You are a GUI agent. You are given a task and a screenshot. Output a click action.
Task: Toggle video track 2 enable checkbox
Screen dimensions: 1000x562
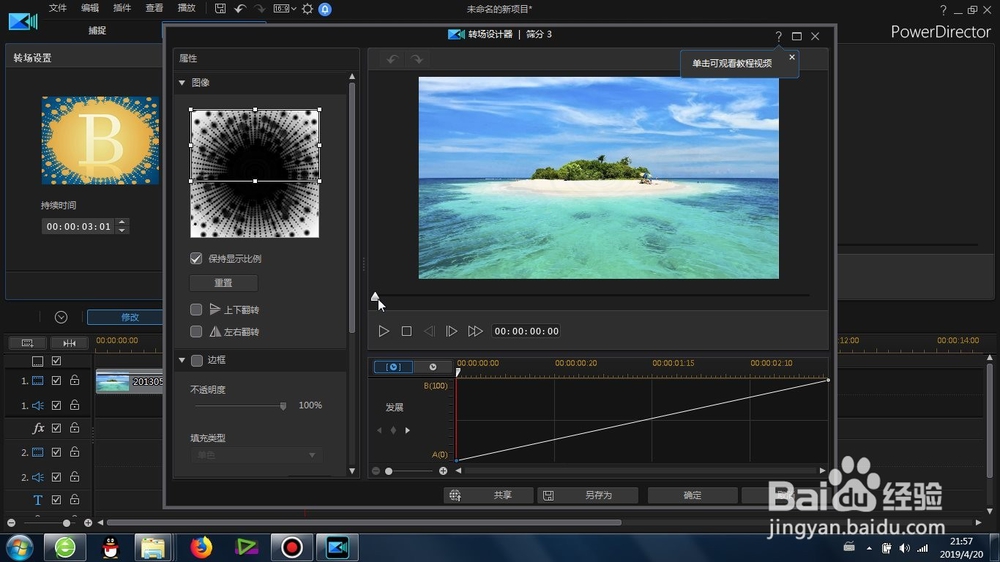56,452
